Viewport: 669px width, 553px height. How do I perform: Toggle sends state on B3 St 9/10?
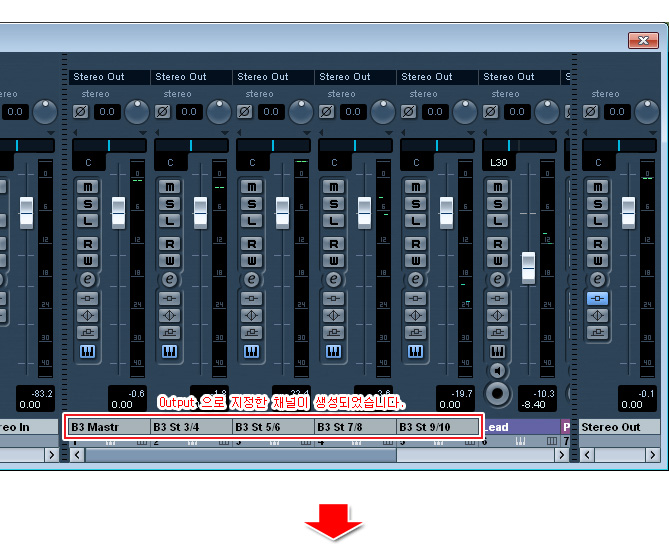[x=415, y=332]
